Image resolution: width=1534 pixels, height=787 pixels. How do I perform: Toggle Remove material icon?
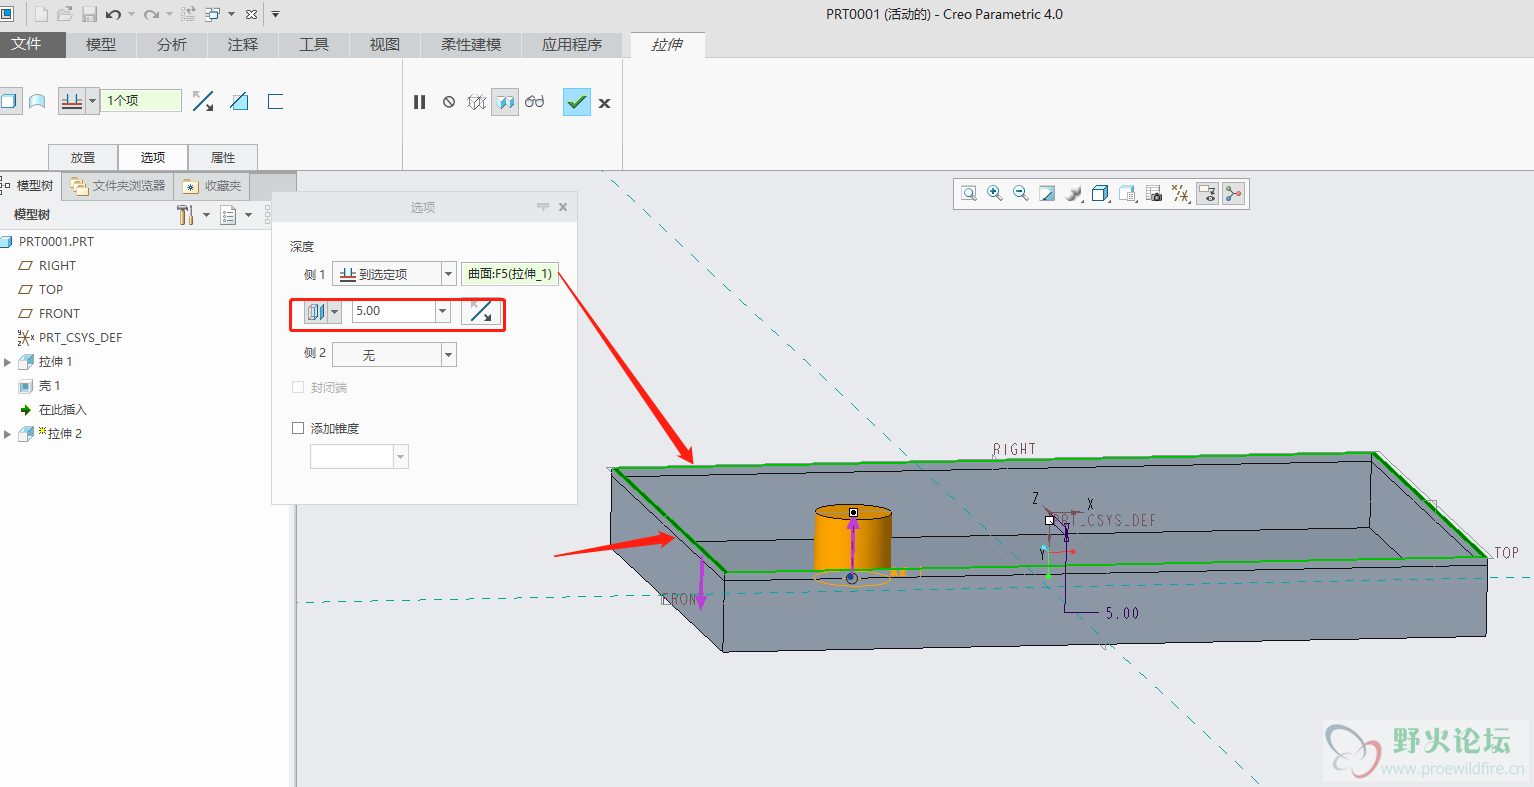coord(239,101)
